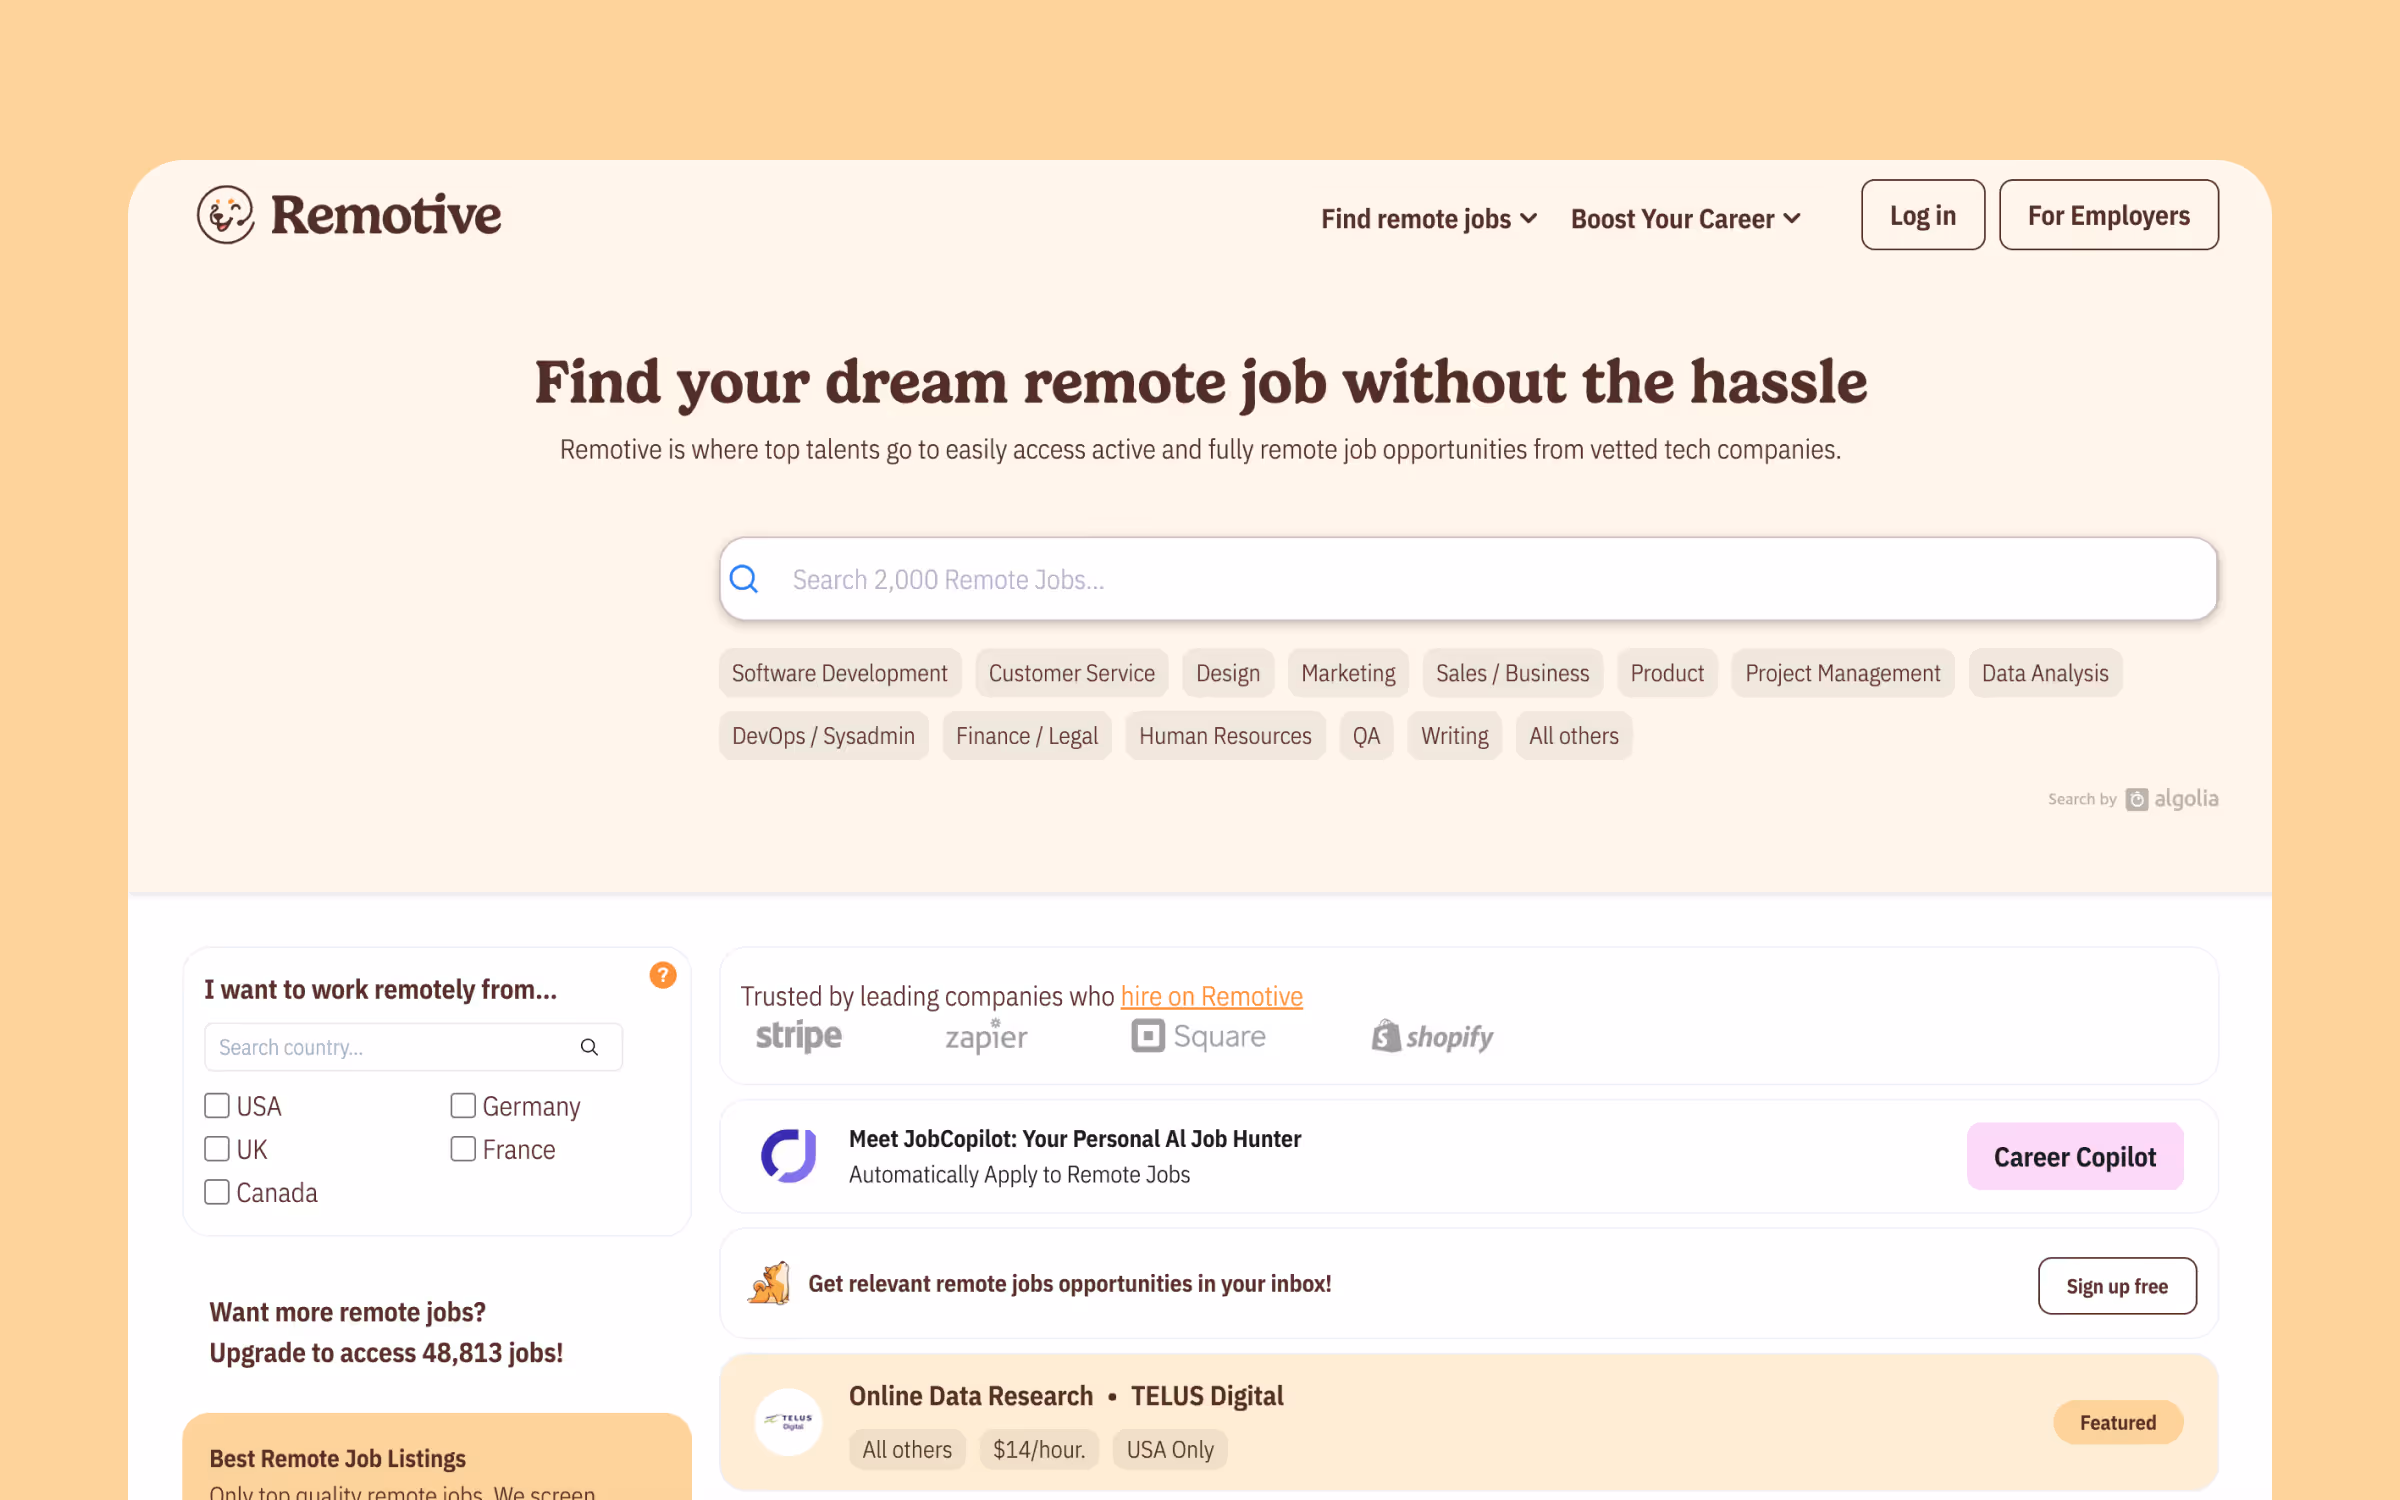Viewport: 2400px width, 1500px height.
Task: Enable the Germany country filter
Action: click(463, 1105)
